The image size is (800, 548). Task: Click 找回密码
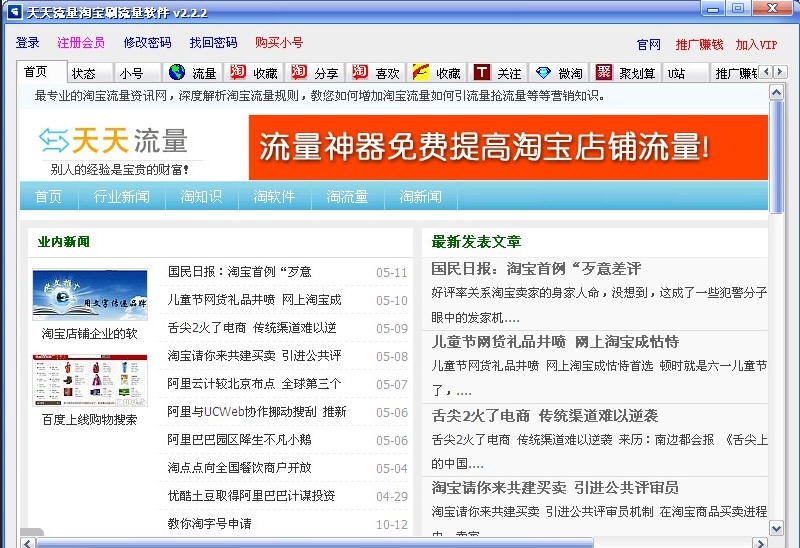click(x=213, y=42)
